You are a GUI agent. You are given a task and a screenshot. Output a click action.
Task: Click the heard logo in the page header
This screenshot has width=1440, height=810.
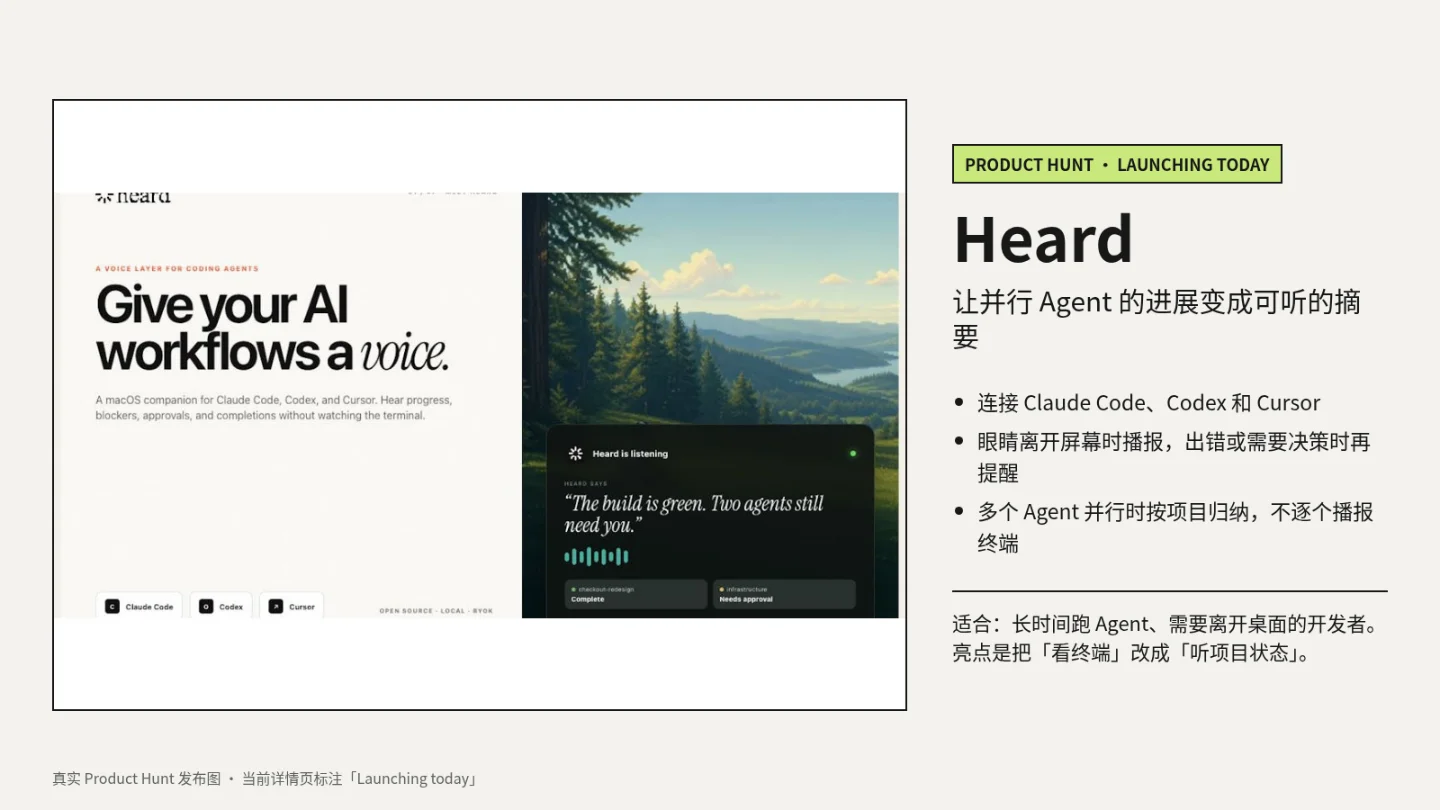pyautogui.click(x=133, y=197)
